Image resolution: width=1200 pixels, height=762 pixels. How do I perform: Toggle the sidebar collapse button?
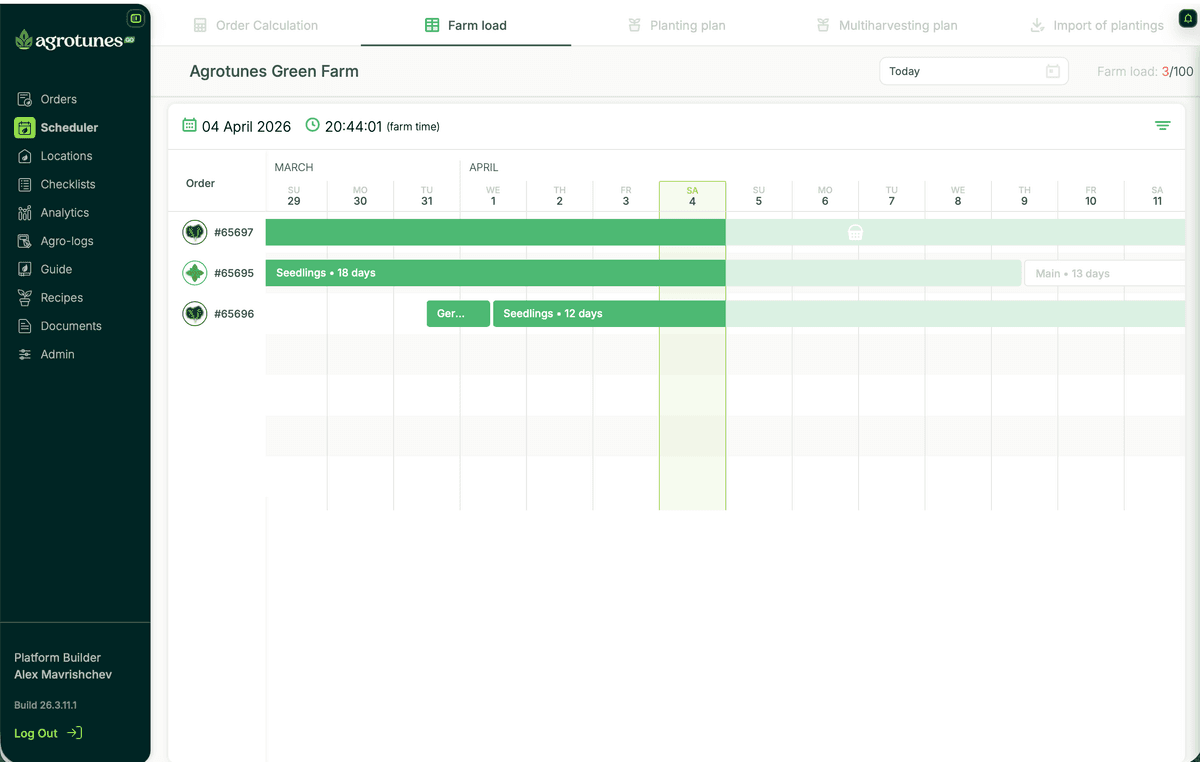click(x=136, y=18)
